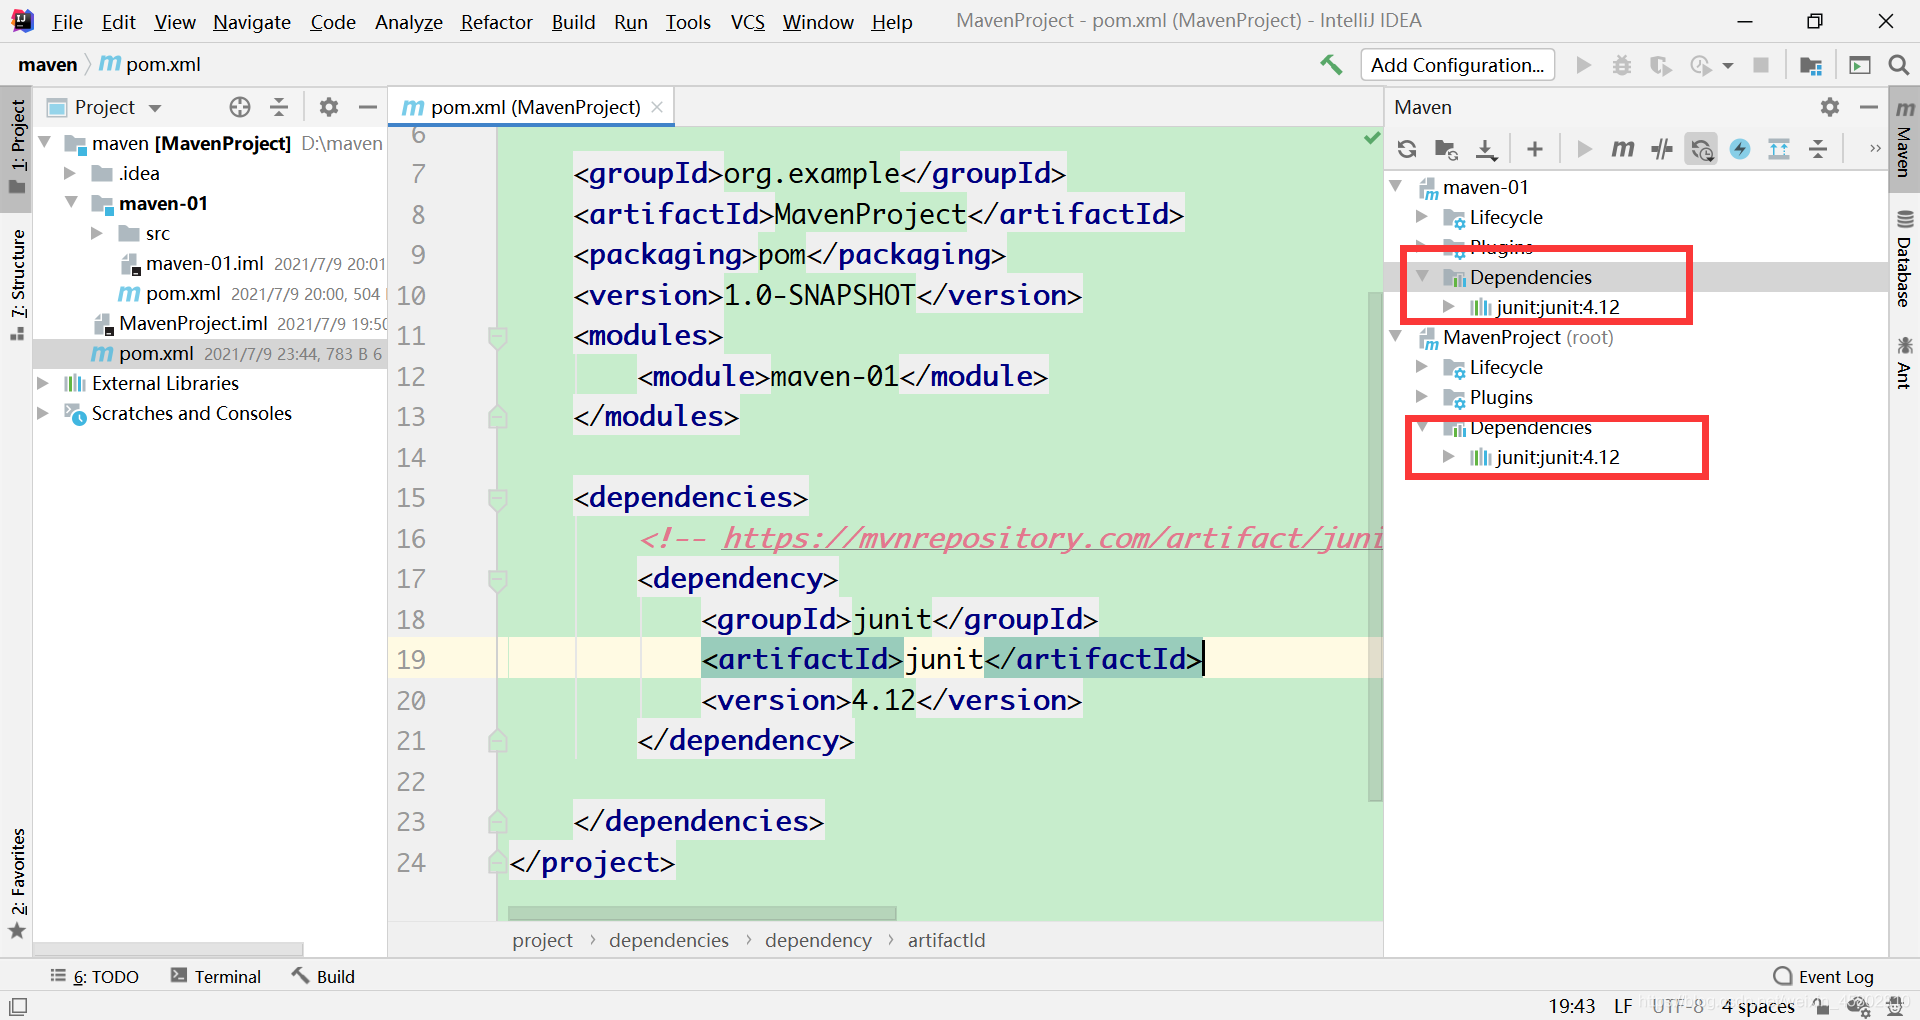The height and width of the screenshot is (1020, 1920).
Task: Click Show Dependencies diagram icon in Maven toolbar
Action: click(x=1779, y=149)
